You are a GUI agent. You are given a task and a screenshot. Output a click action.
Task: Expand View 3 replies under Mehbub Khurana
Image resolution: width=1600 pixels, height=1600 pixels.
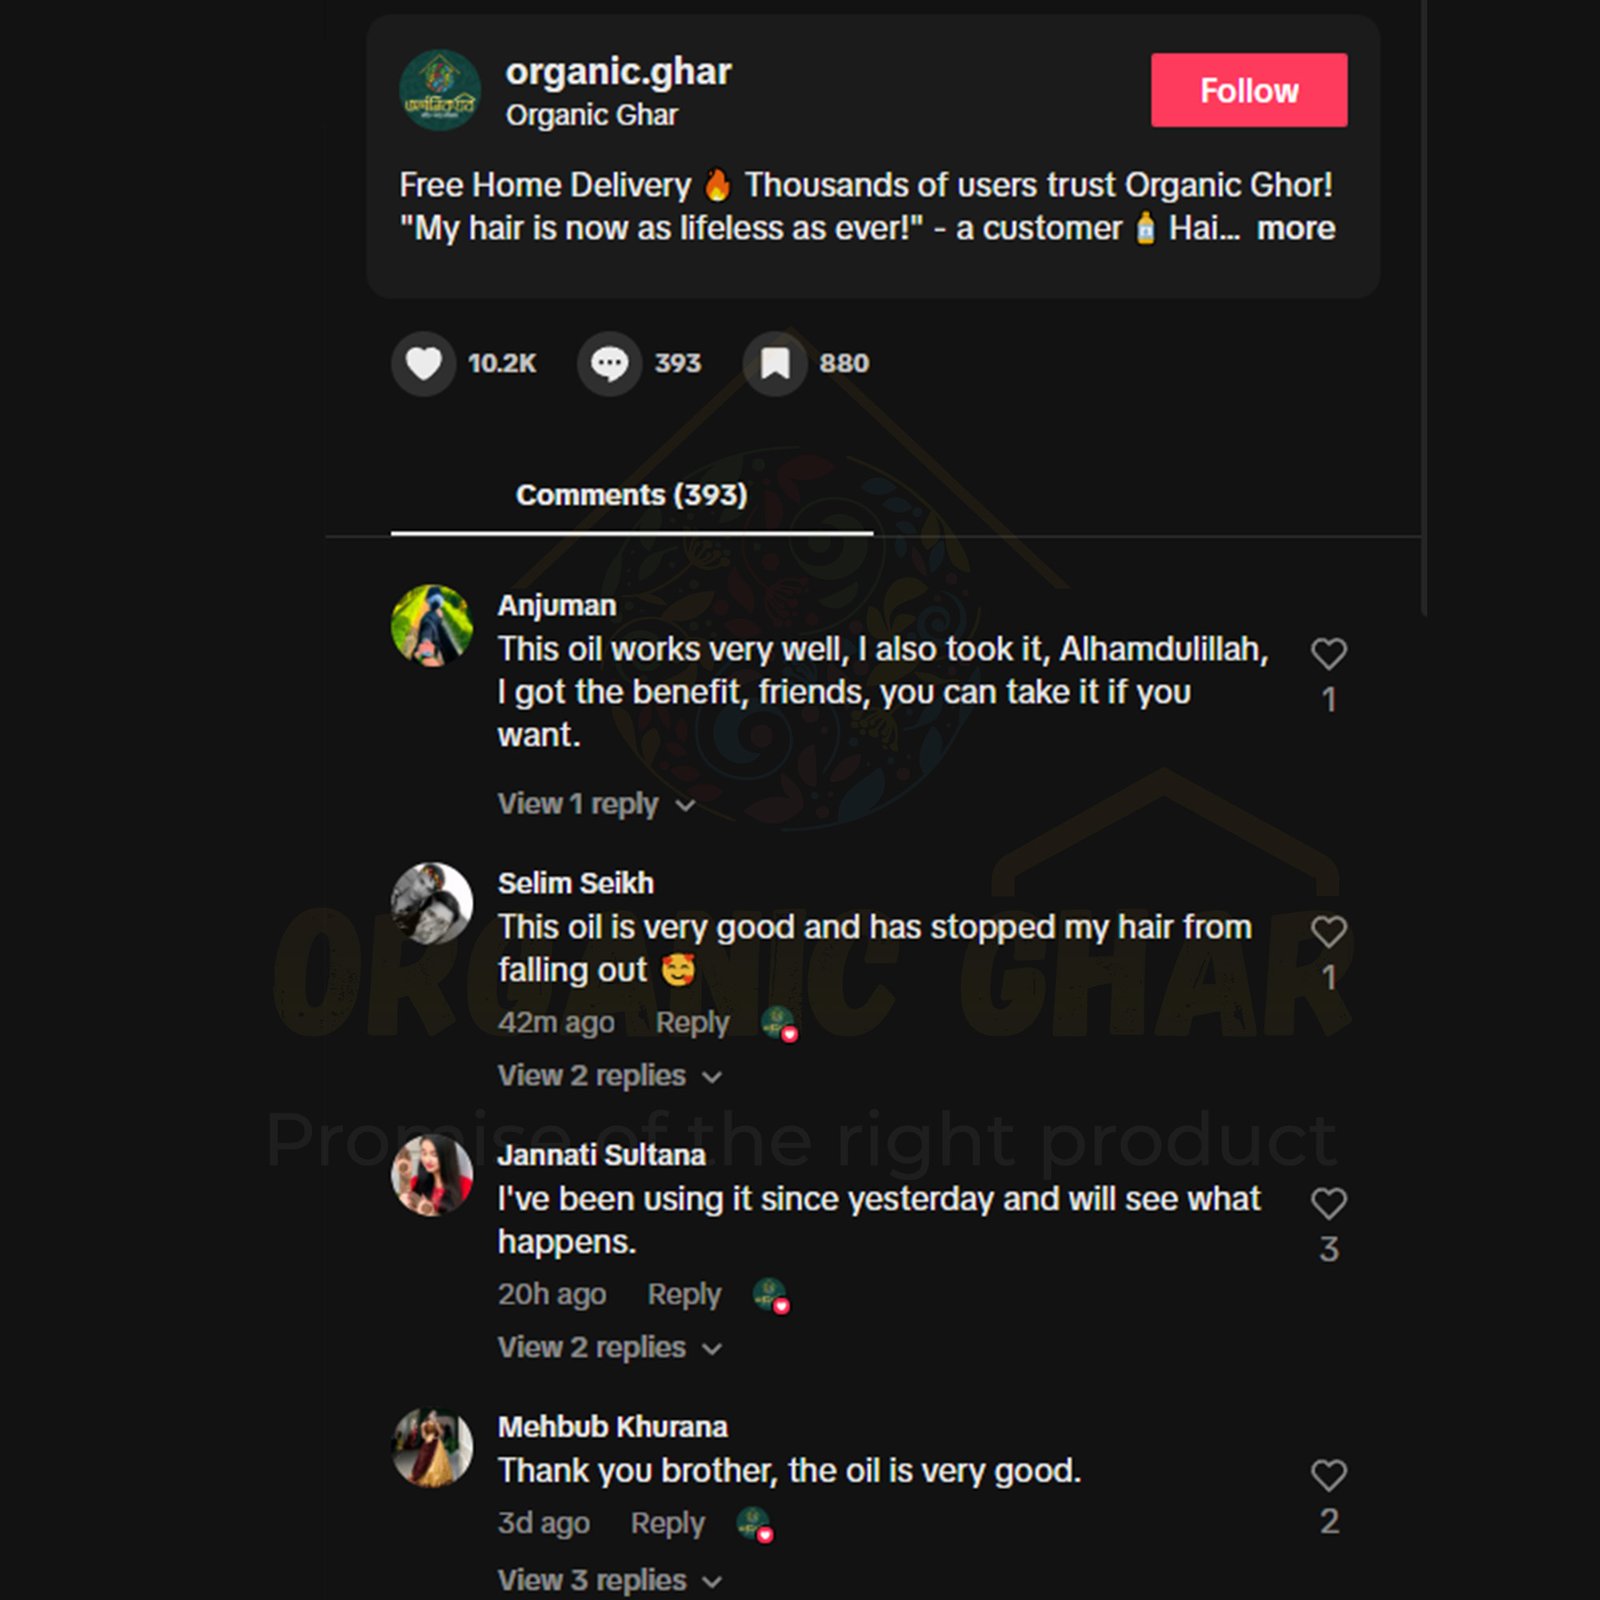point(610,1581)
